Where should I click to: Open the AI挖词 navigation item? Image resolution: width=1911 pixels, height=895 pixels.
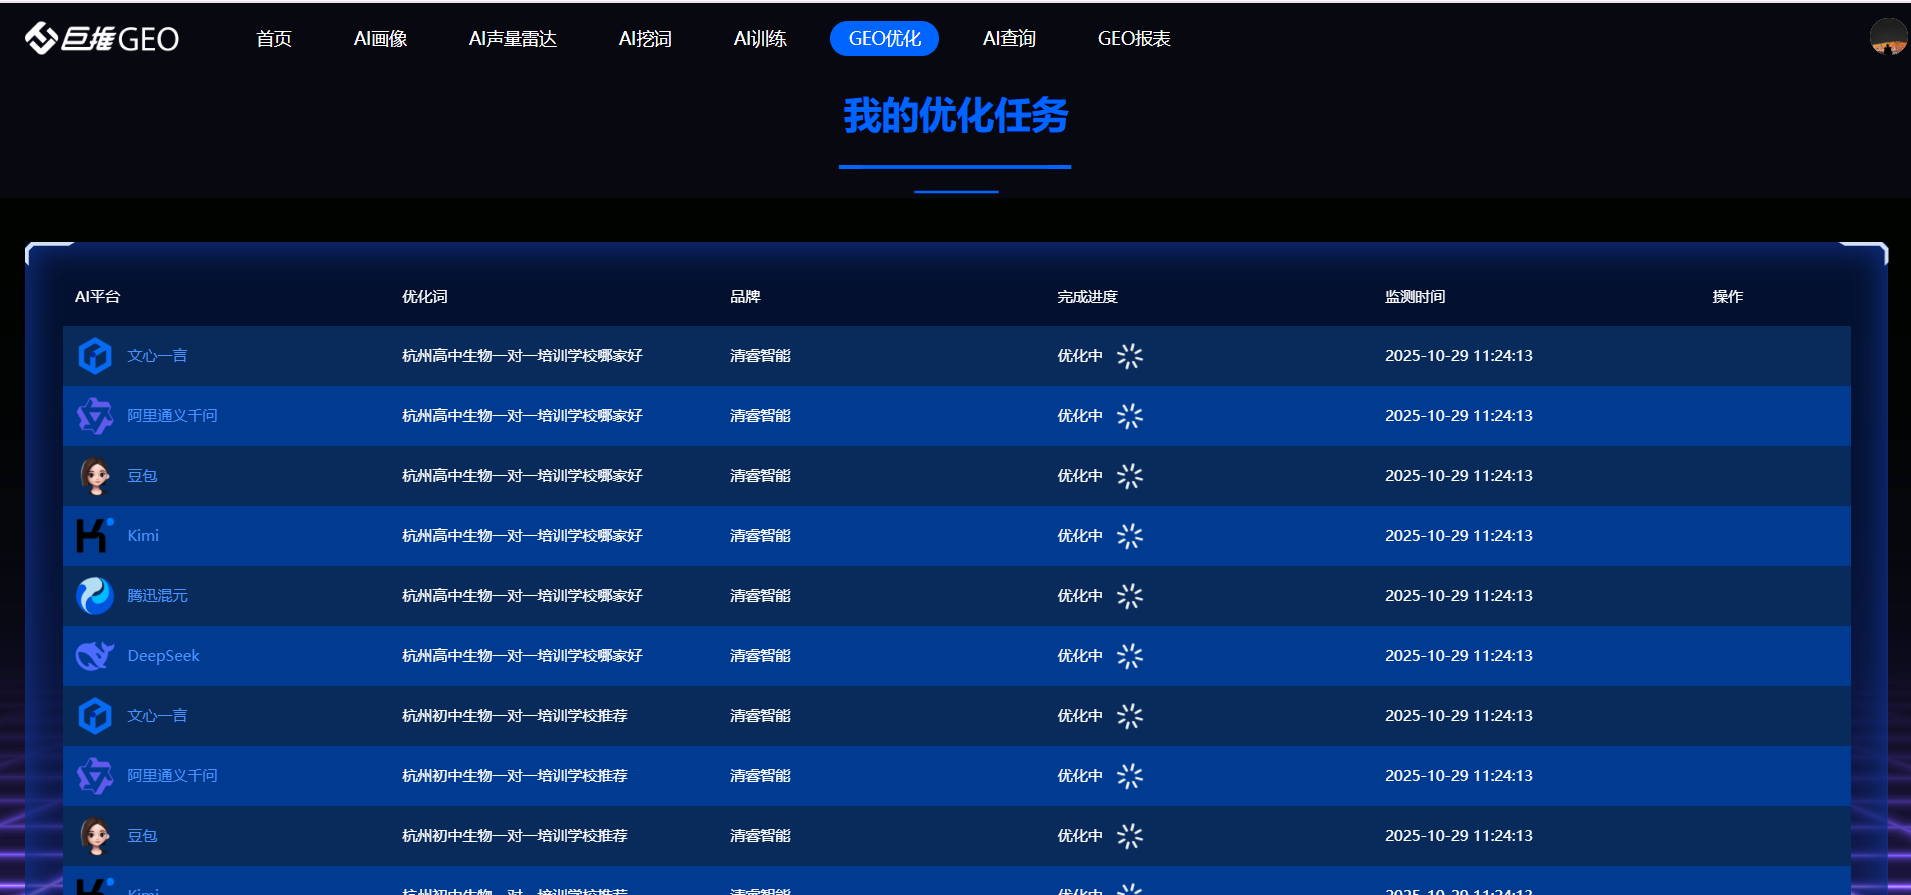645,39
